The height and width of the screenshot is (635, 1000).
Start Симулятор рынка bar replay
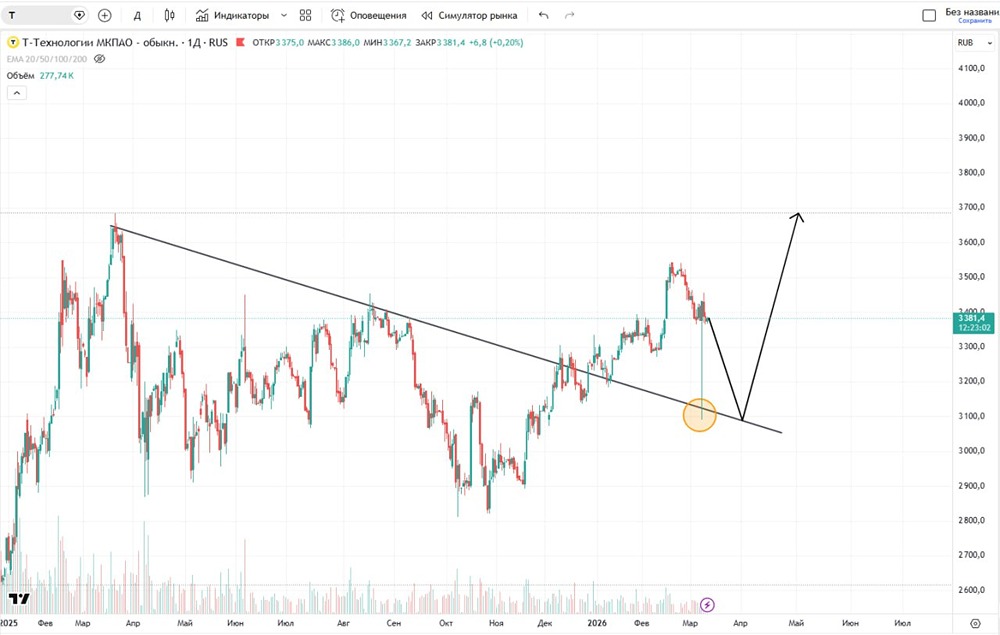[469, 15]
